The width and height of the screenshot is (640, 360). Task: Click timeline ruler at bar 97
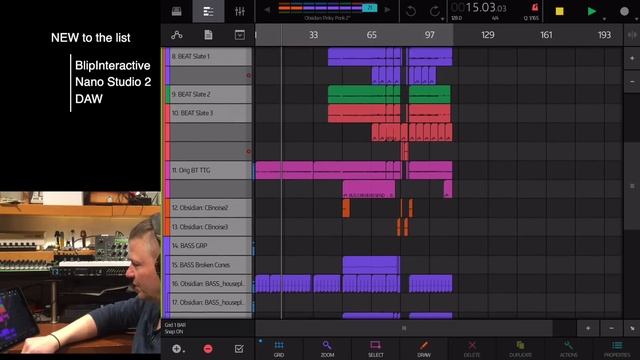[430, 35]
